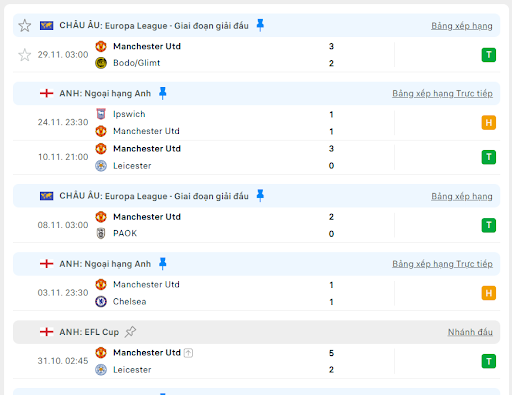Screen dimensions: 512x395
Task: Unpin the second Europa League section
Action: (260, 196)
